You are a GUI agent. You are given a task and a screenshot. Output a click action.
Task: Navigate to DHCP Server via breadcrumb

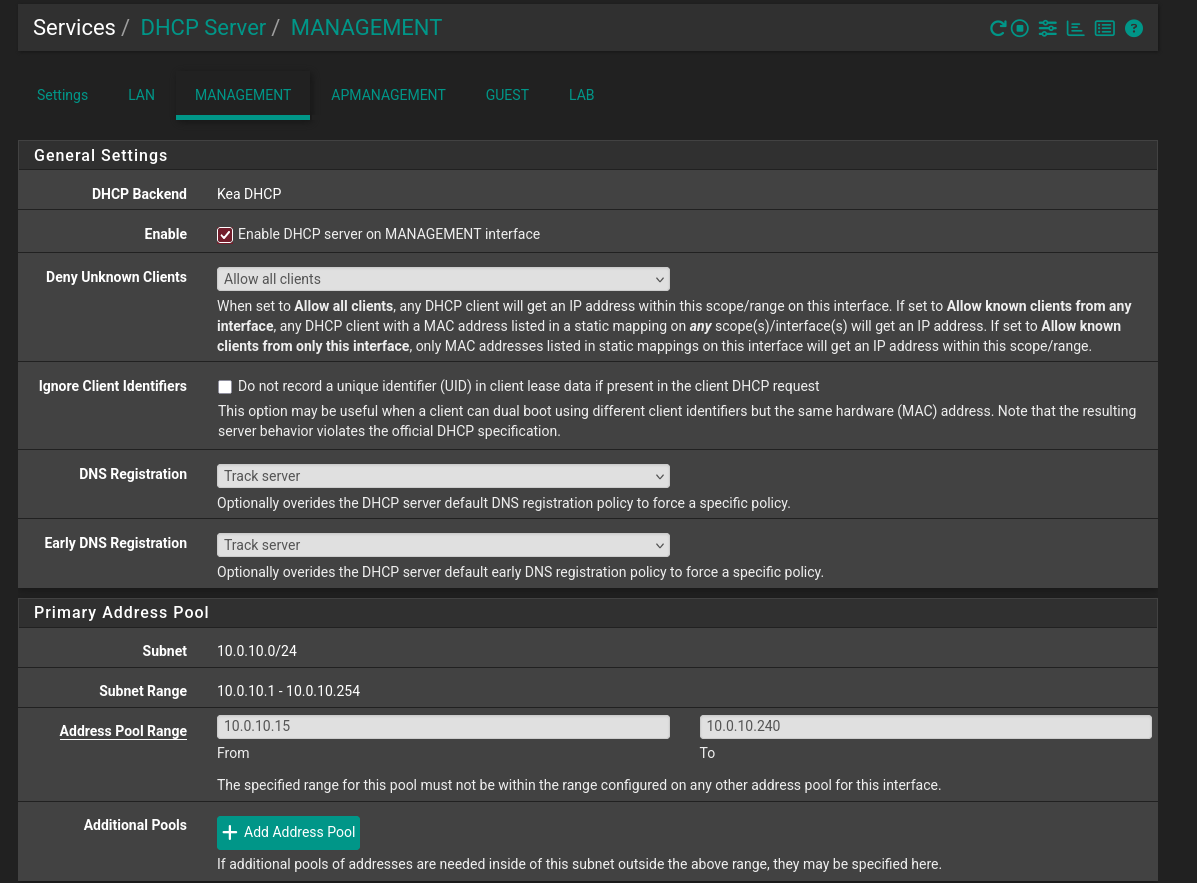click(x=203, y=27)
